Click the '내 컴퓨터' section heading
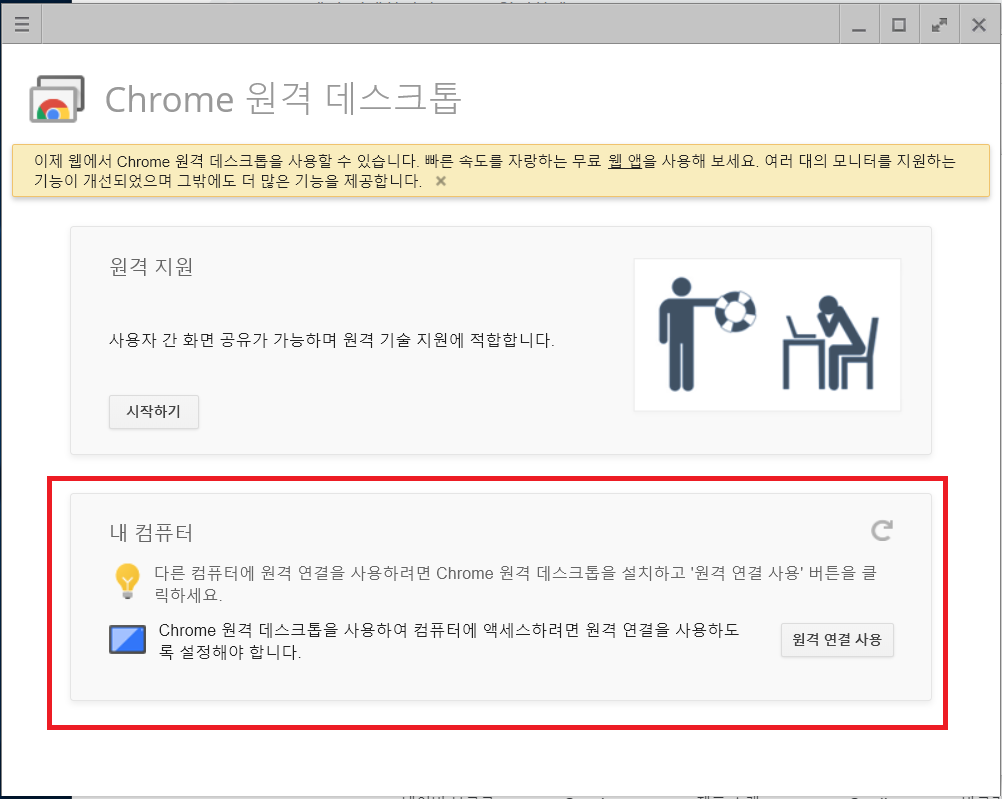 (151, 532)
